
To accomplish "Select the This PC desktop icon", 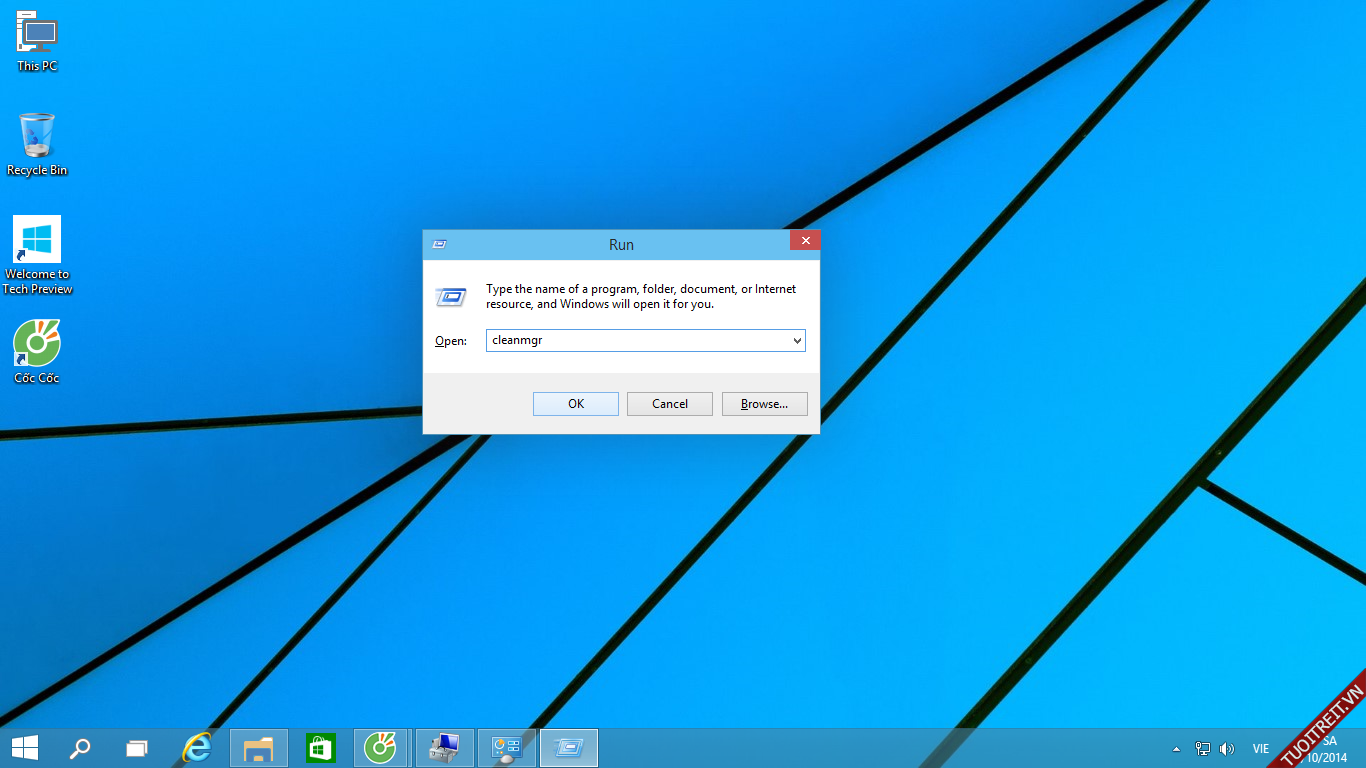I will 37,40.
